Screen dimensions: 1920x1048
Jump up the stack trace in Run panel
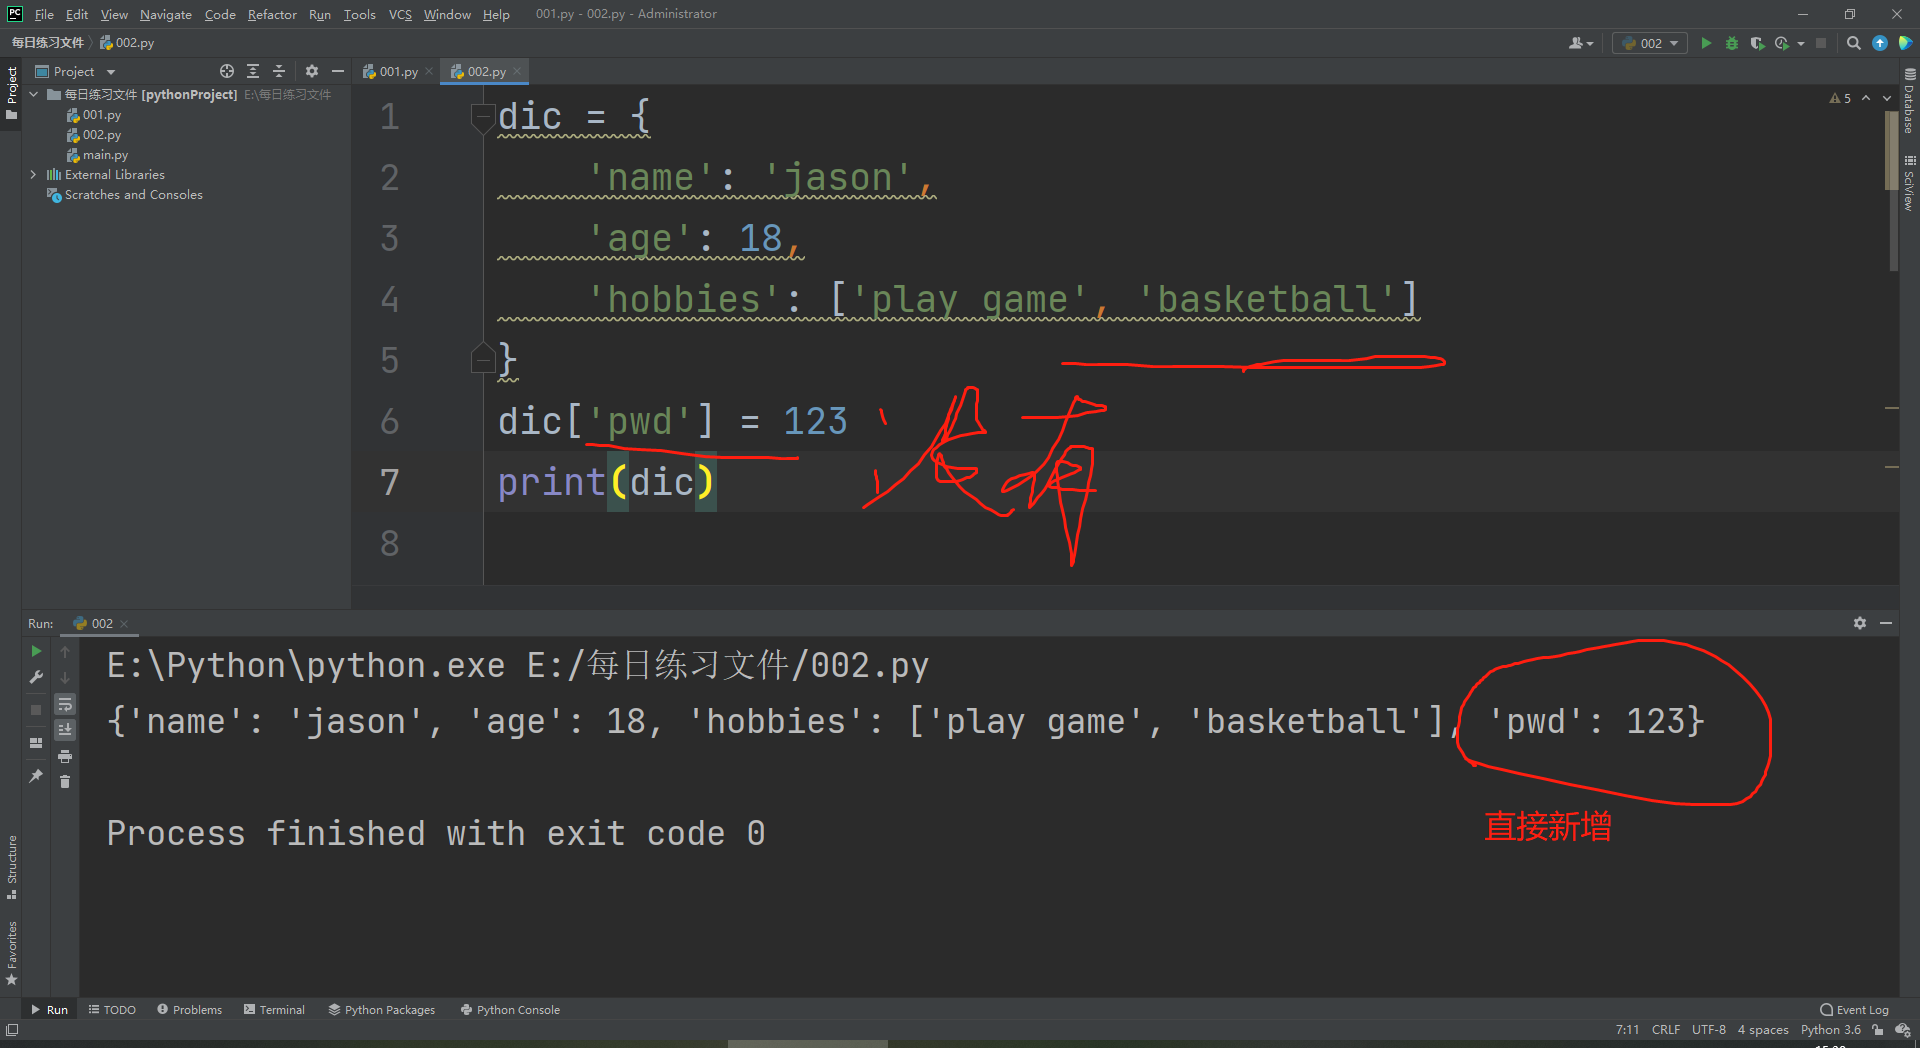65,651
